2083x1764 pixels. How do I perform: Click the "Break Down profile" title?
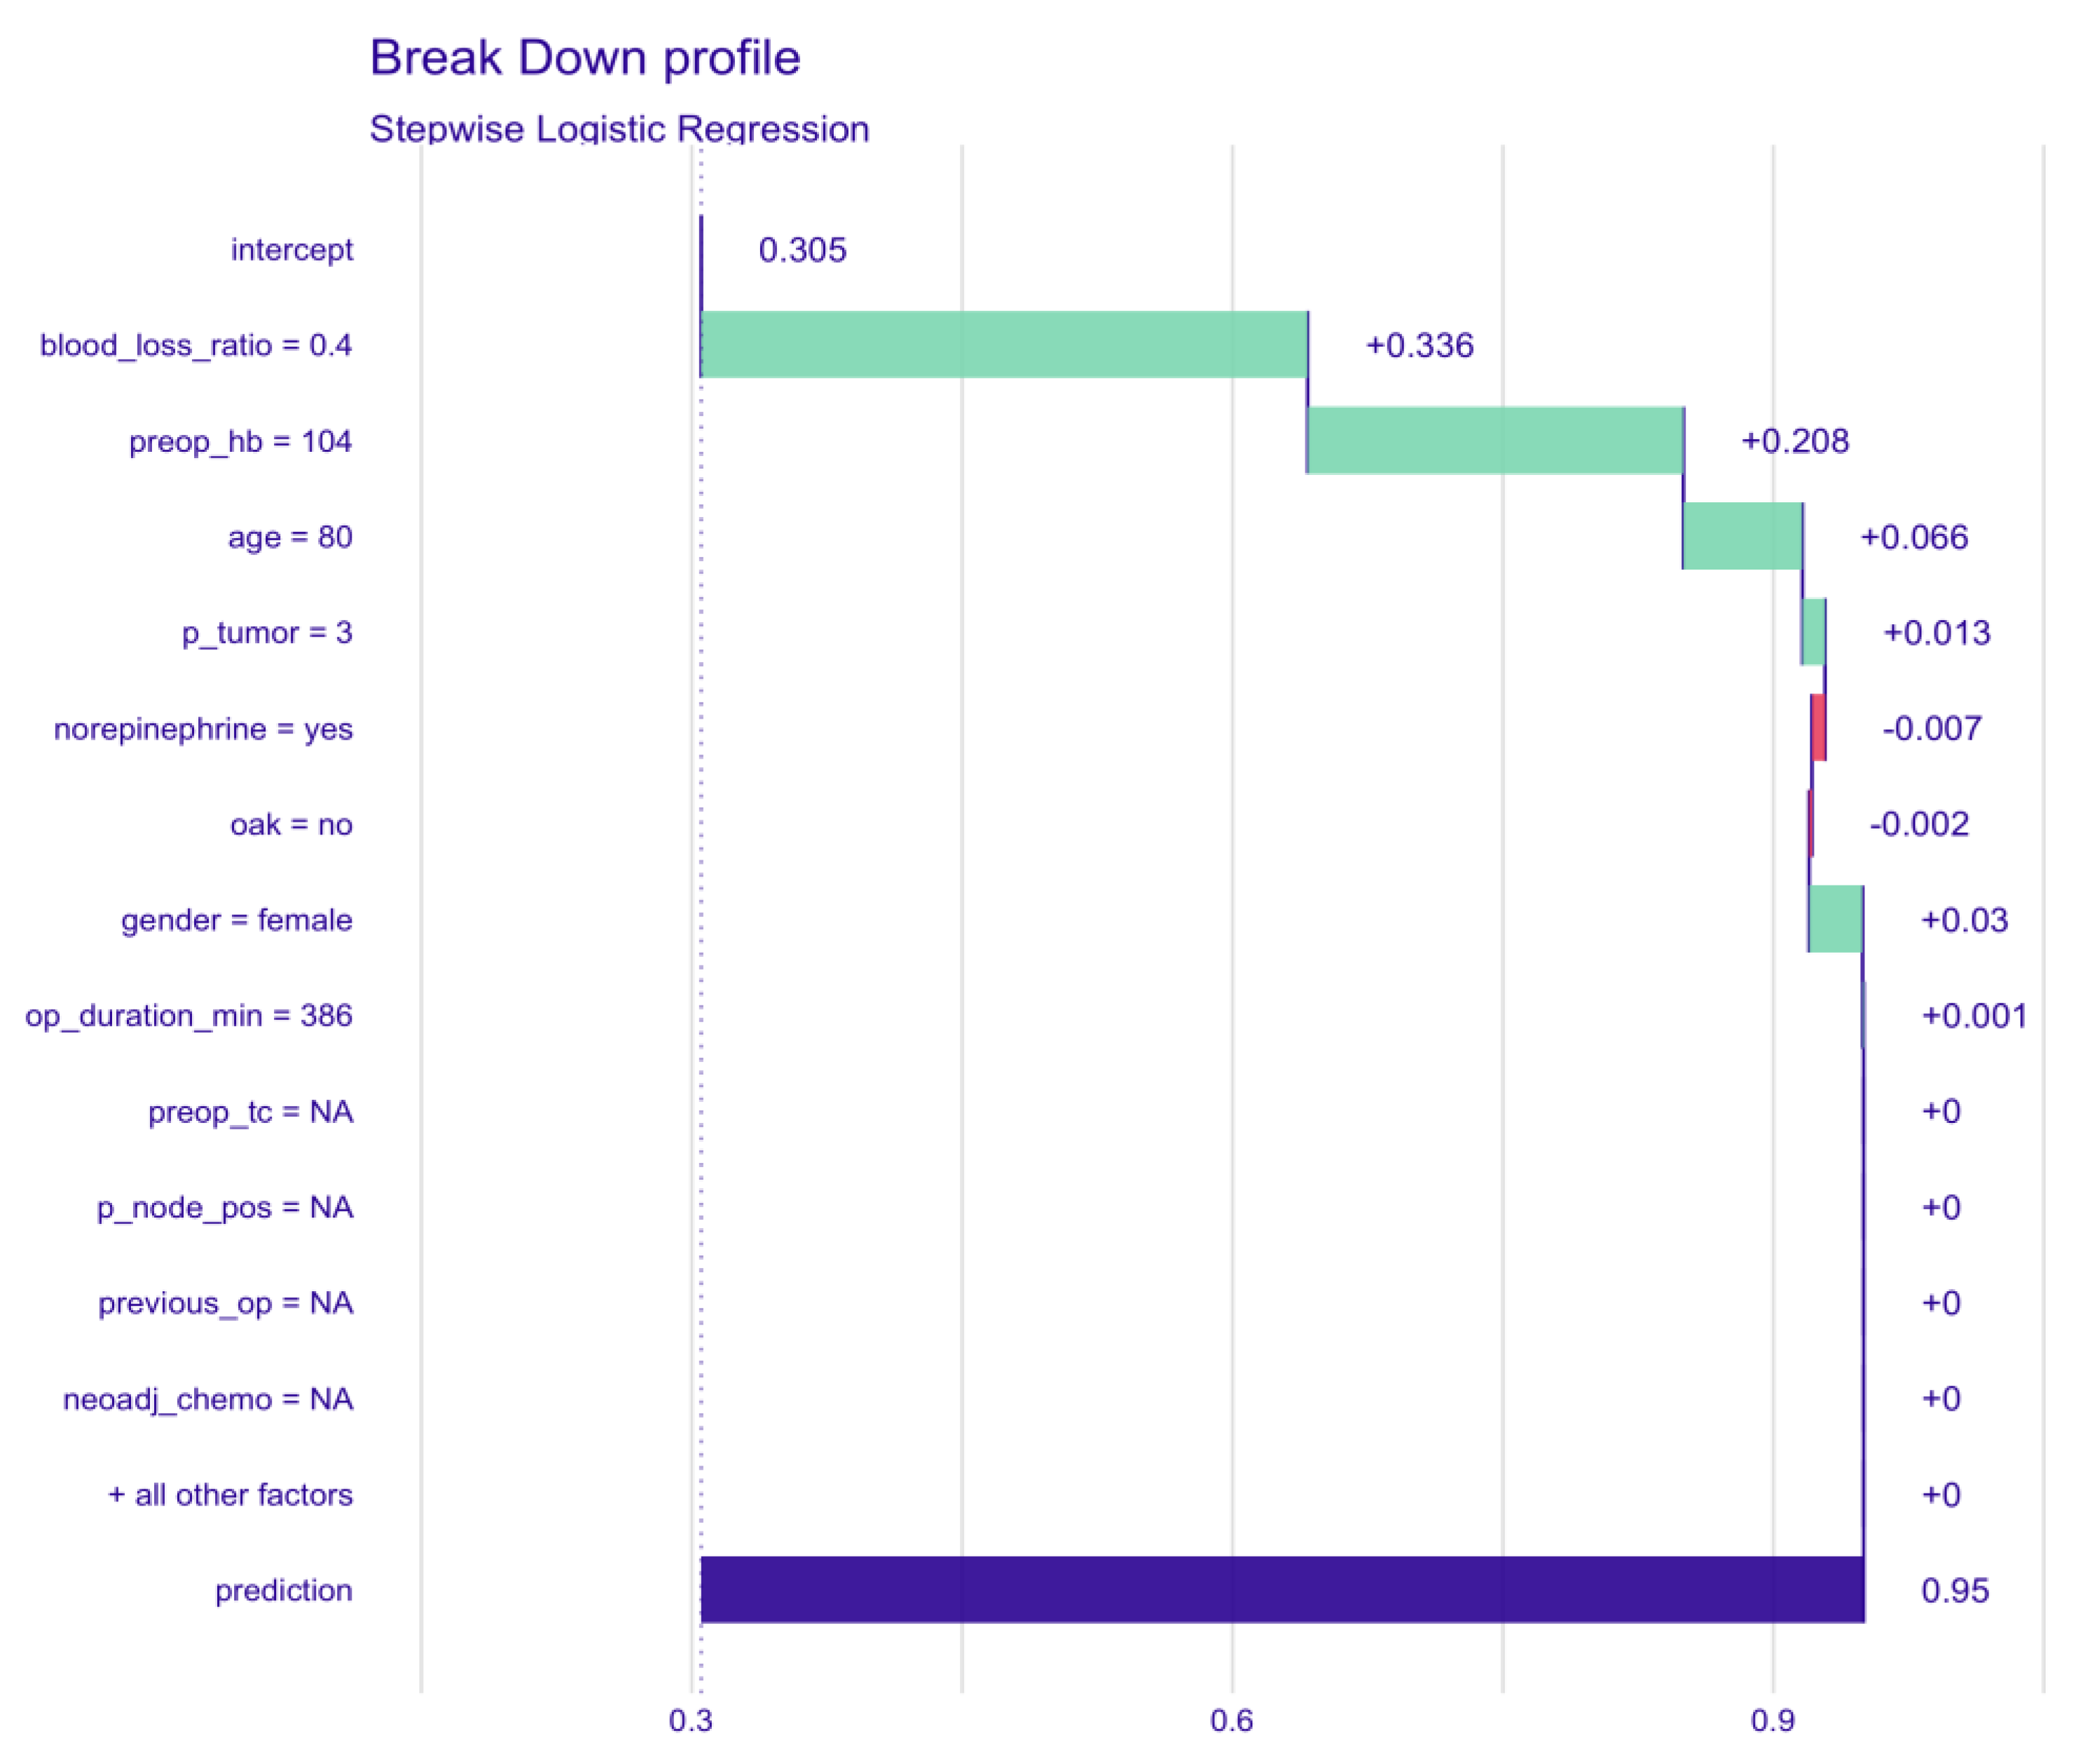pyautogui.click(x=585, y=58)
